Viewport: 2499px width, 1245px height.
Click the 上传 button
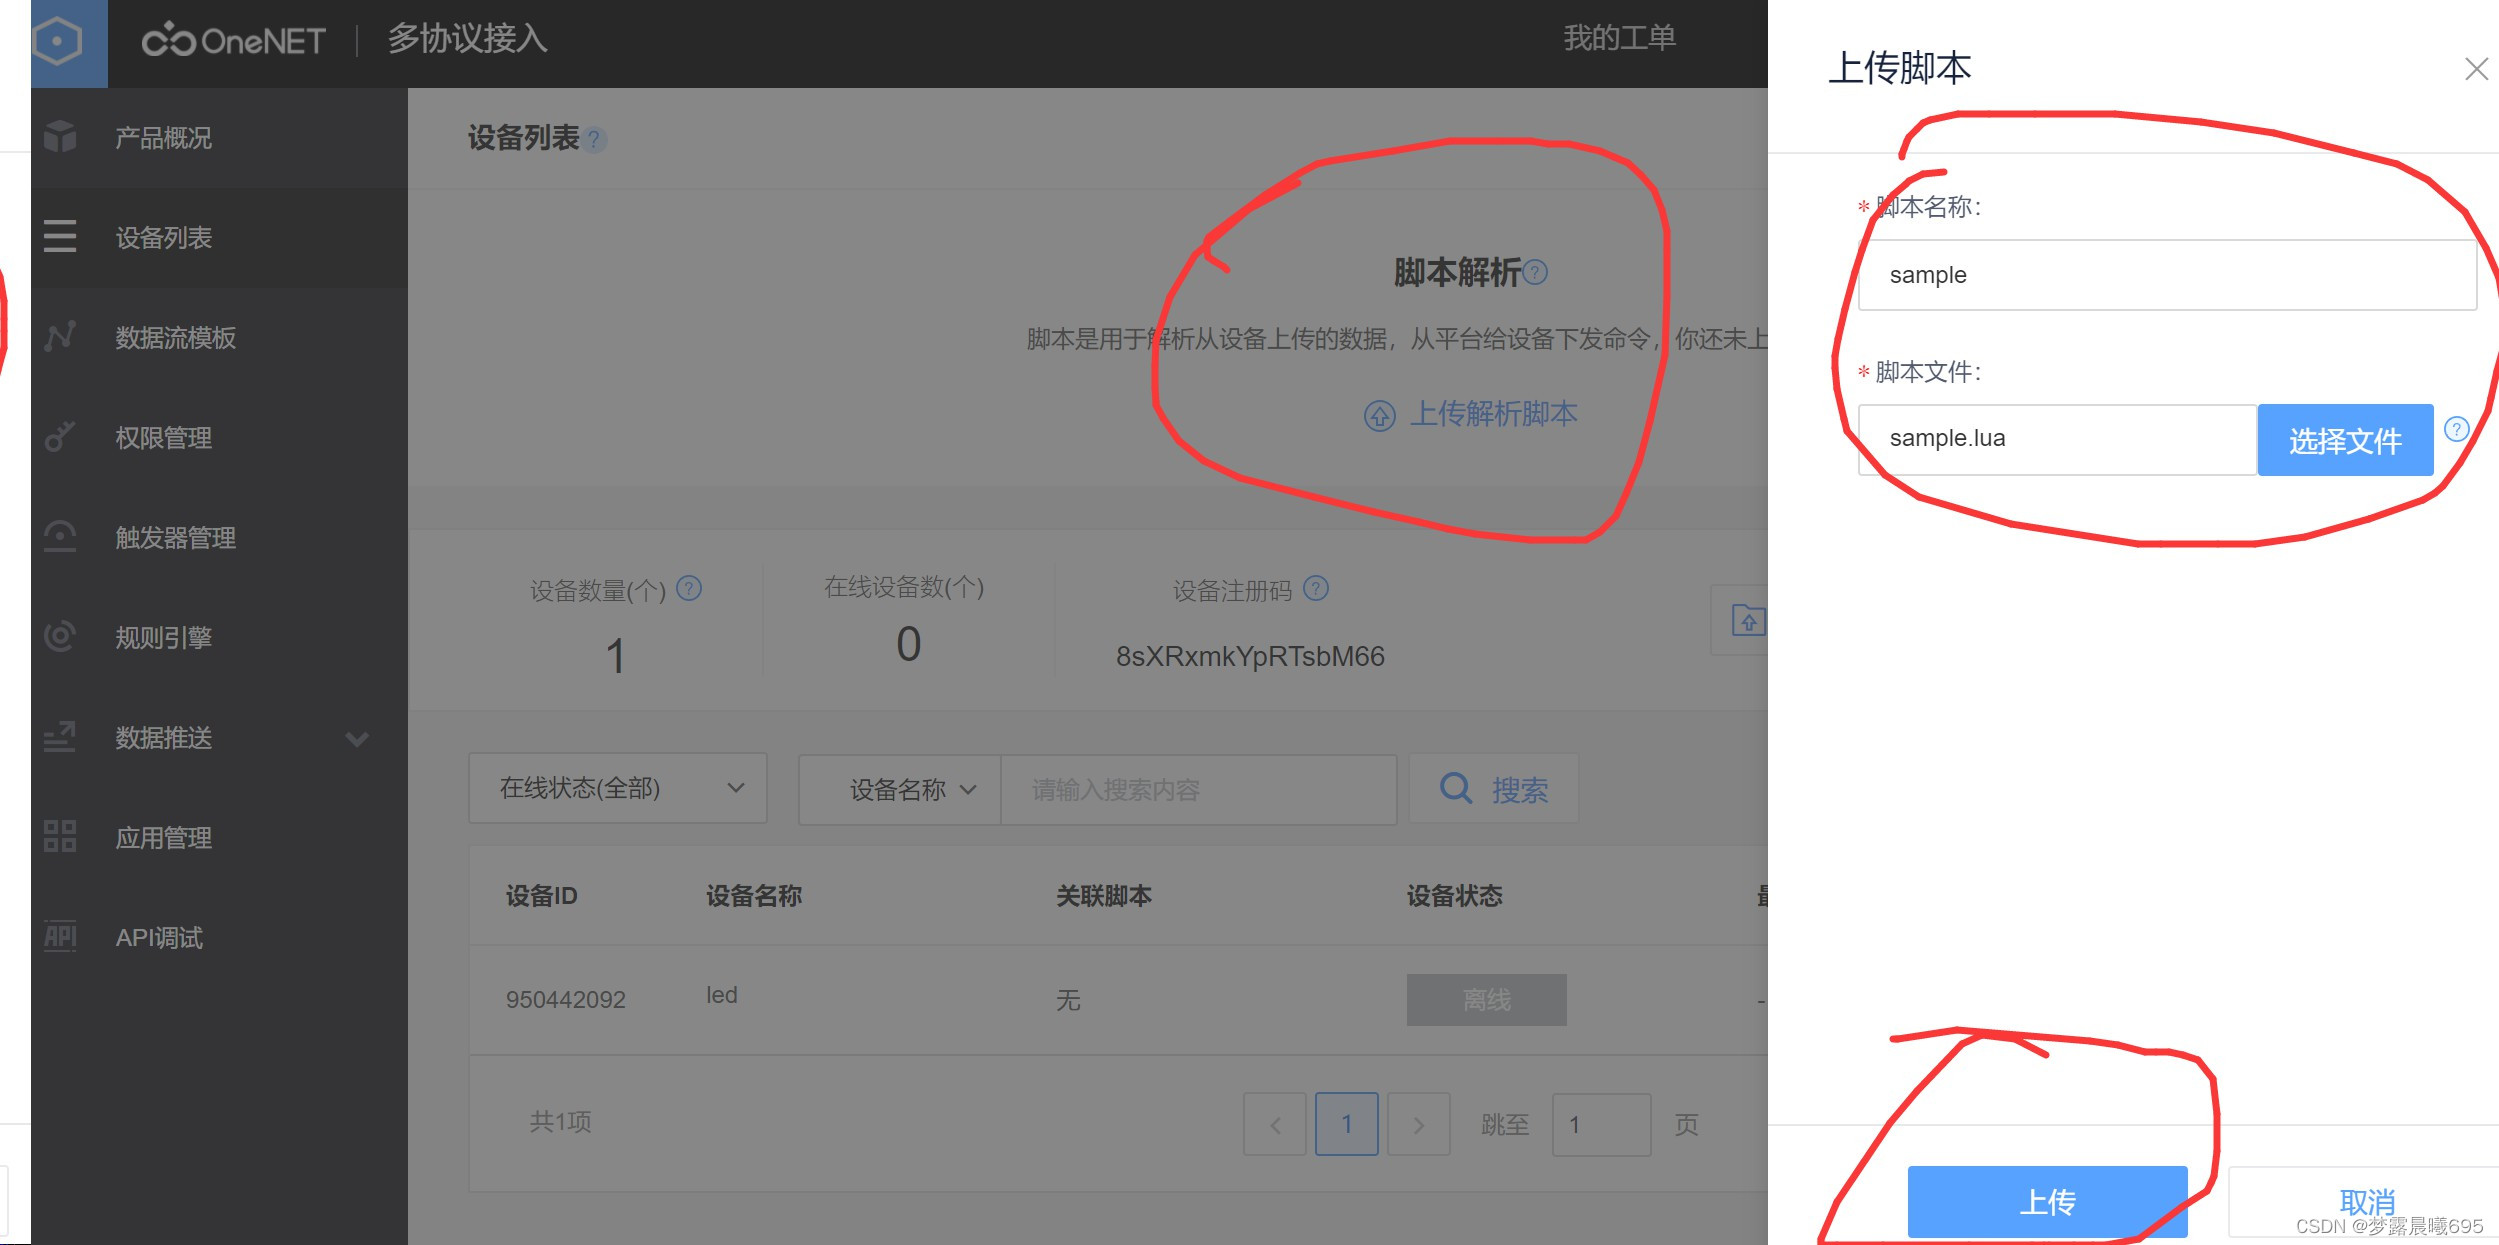[2046, 1201]
